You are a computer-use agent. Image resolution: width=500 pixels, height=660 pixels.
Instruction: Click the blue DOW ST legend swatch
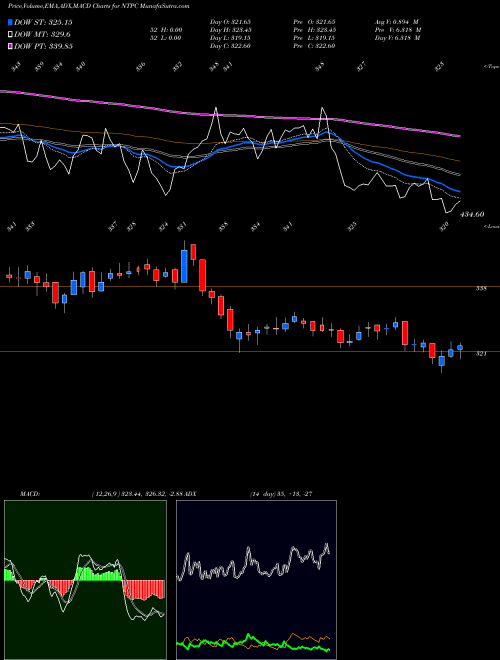click(10, 22)
